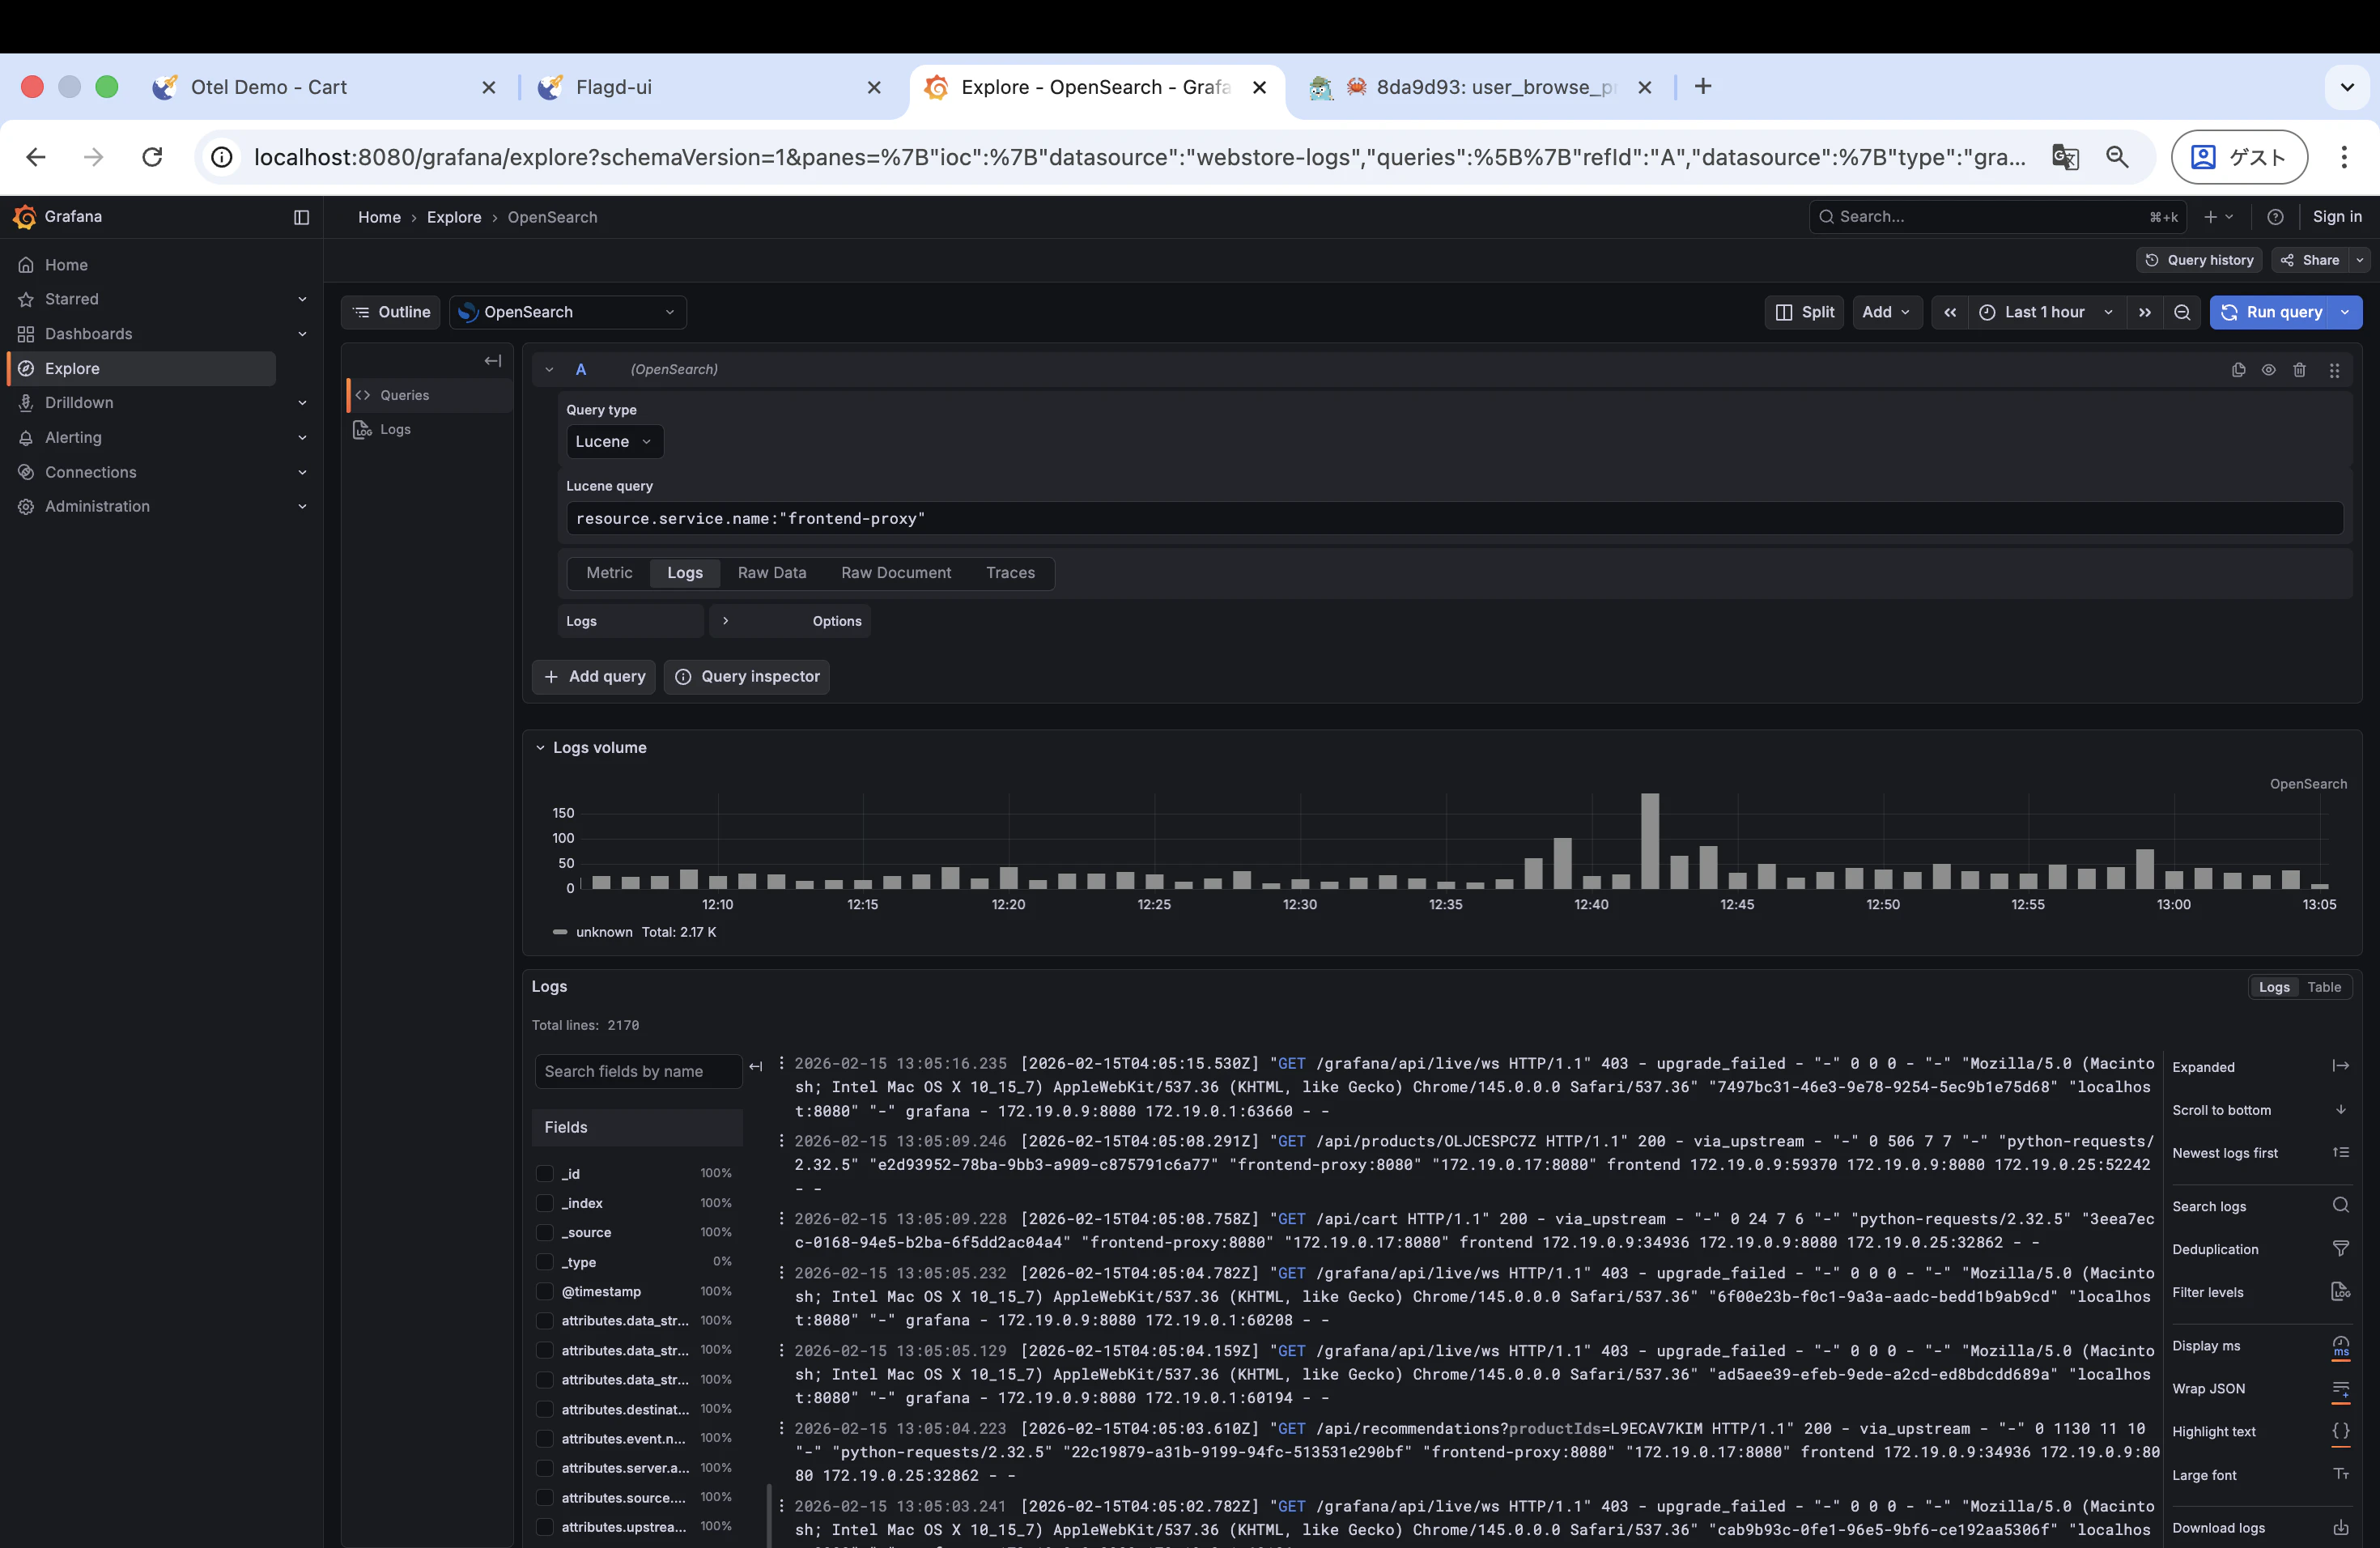Delete query A with trash icon
Viewport: 2380px width, 1548px height.
(x=2299, y=370)
